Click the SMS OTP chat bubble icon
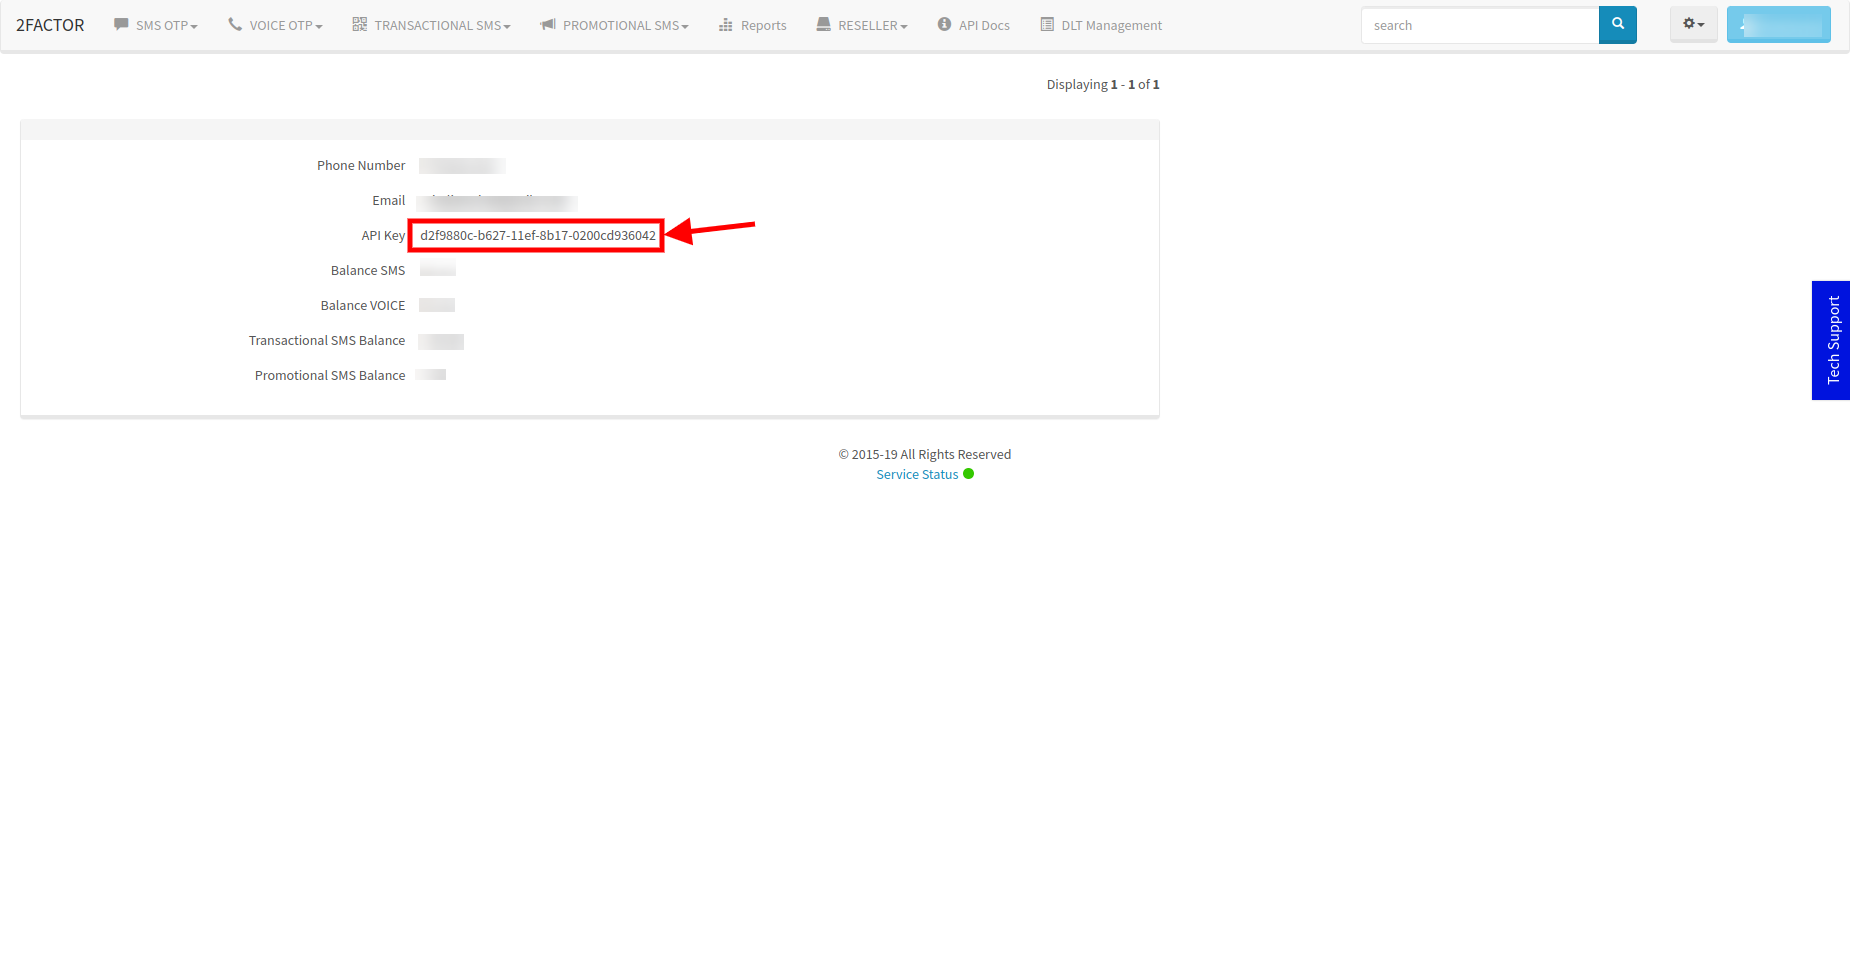The width and height of the screenshot is (1850, 966). tap(121, 24)
